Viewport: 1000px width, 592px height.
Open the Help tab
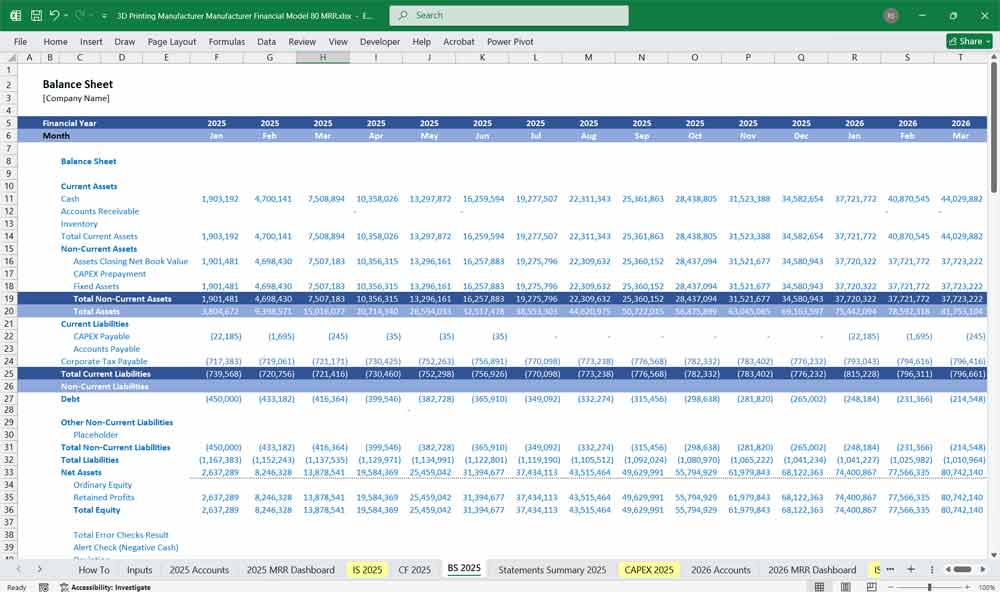pyautogui.click(x=421, y=41)
